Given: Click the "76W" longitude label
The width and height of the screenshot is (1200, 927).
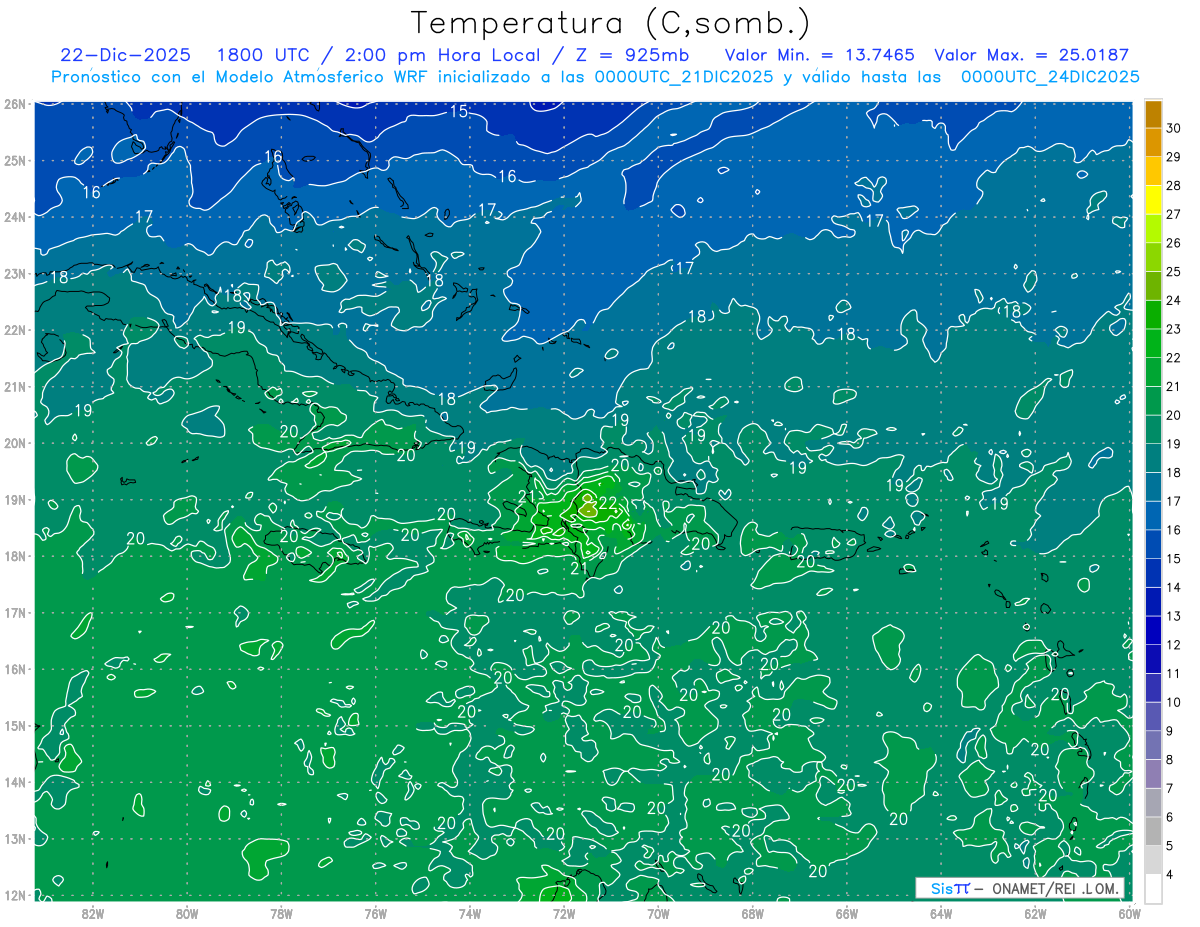Looking at the screenshot, I should 375,913.
